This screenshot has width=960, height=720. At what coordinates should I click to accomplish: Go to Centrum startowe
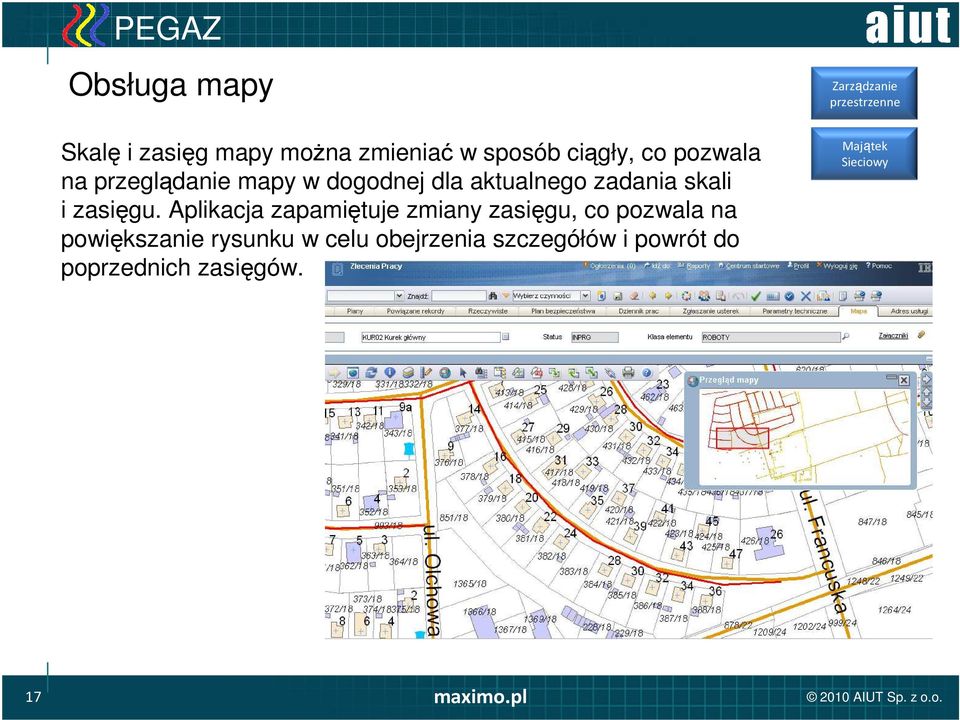click(x=749, y=266)
